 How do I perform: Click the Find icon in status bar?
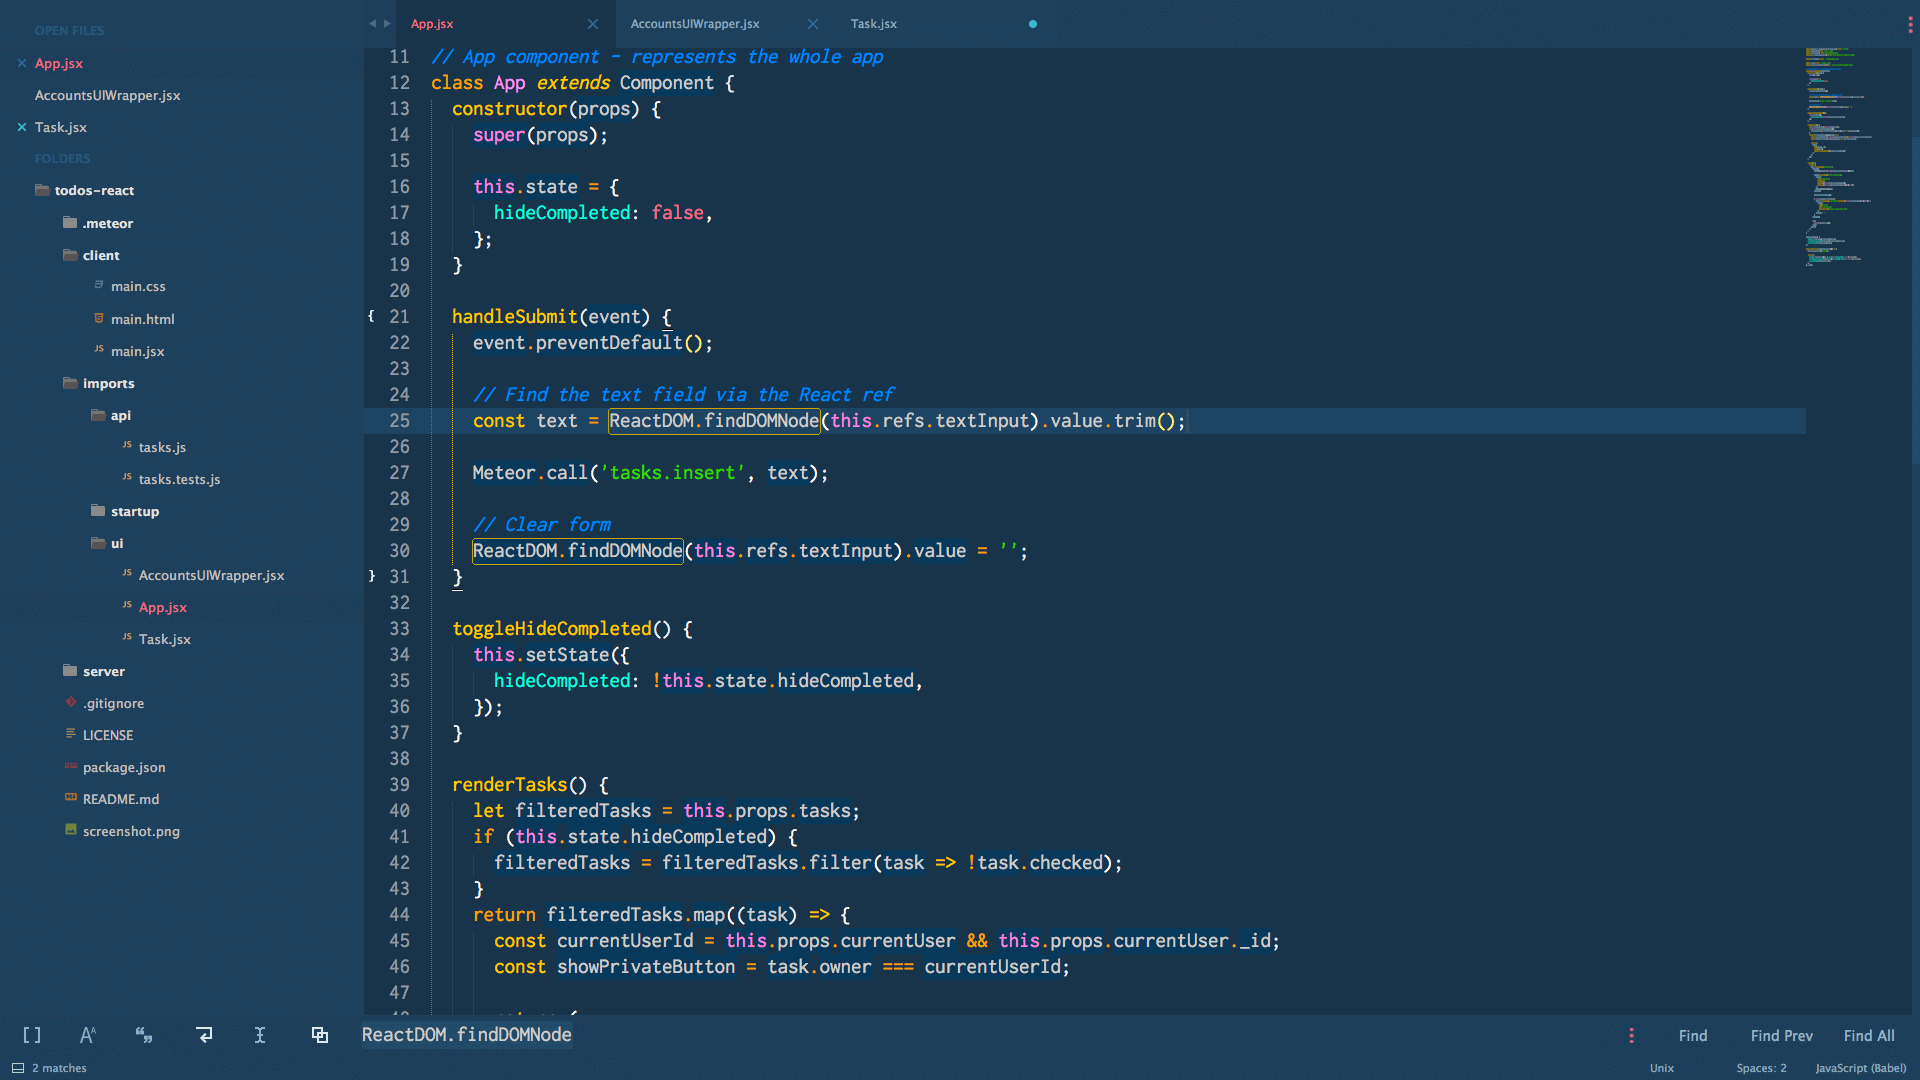(1693, 1035)
